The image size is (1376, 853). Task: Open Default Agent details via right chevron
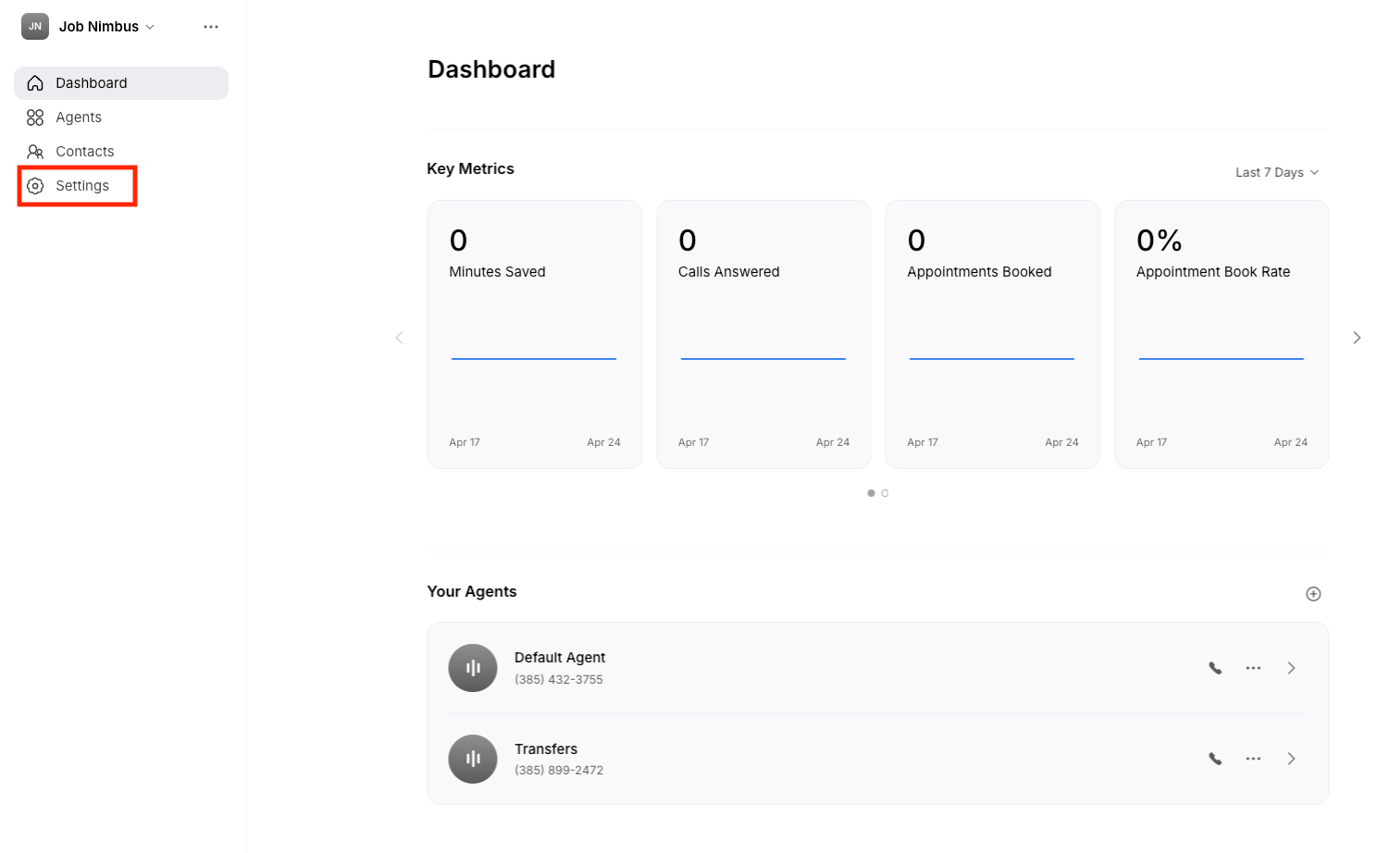pyautogui.click(x=1291, y=667)
